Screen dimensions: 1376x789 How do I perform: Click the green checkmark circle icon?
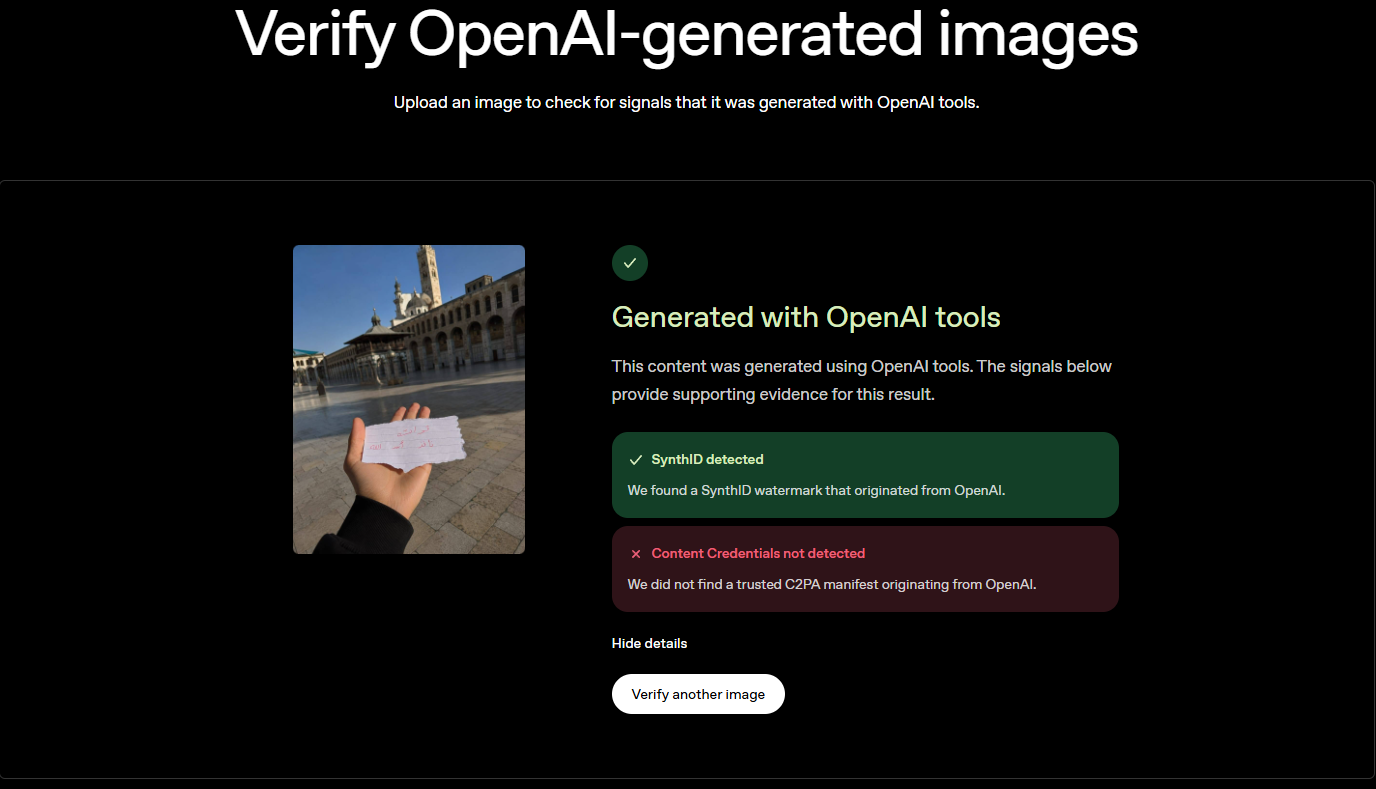point(630,263)
